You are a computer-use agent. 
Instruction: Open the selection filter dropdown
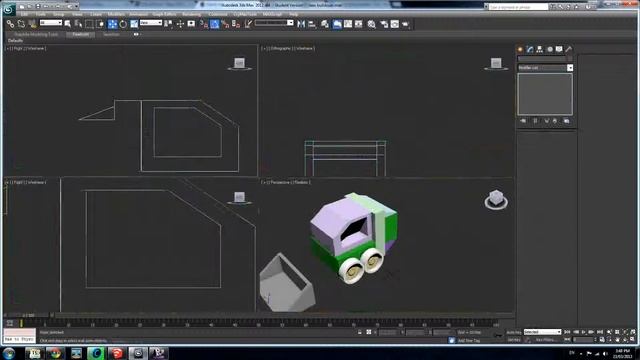tap(51, 23)
